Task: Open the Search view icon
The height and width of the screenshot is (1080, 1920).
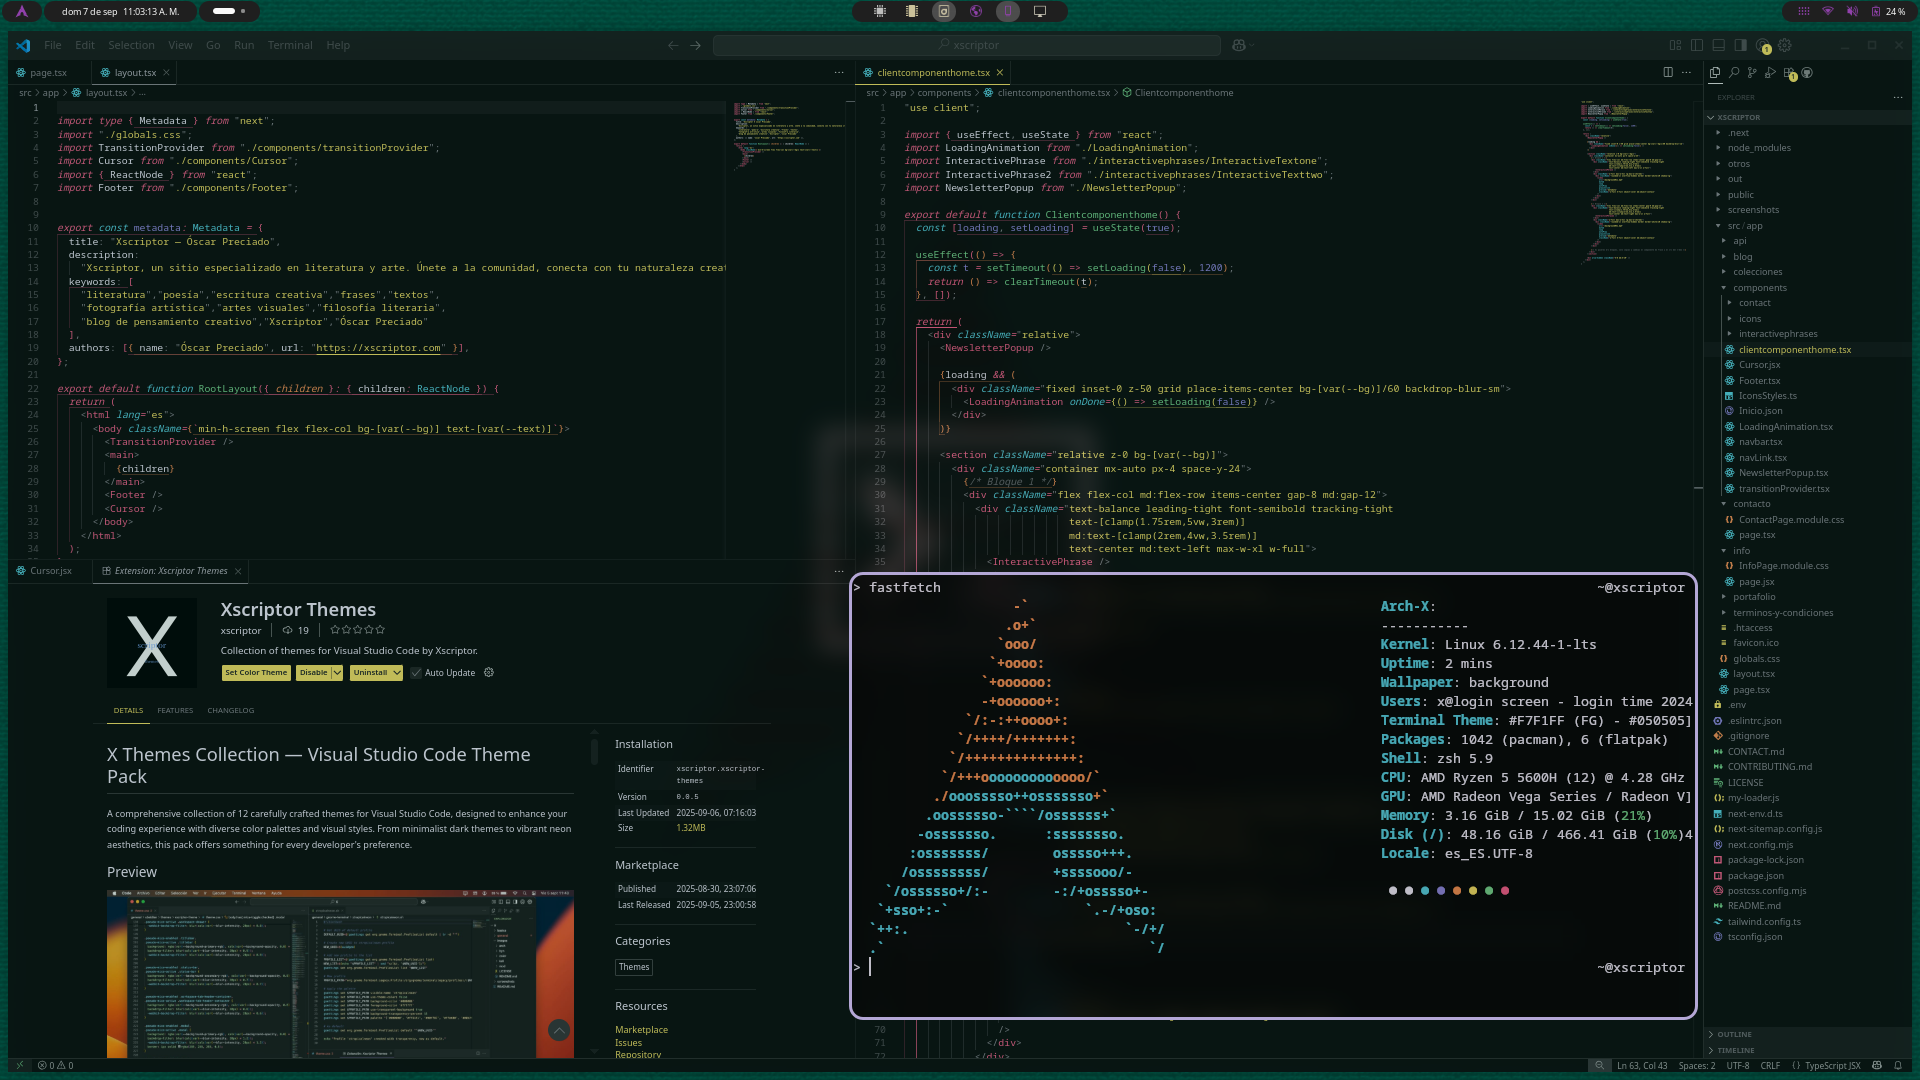Action: click(x=1734, y=72)
